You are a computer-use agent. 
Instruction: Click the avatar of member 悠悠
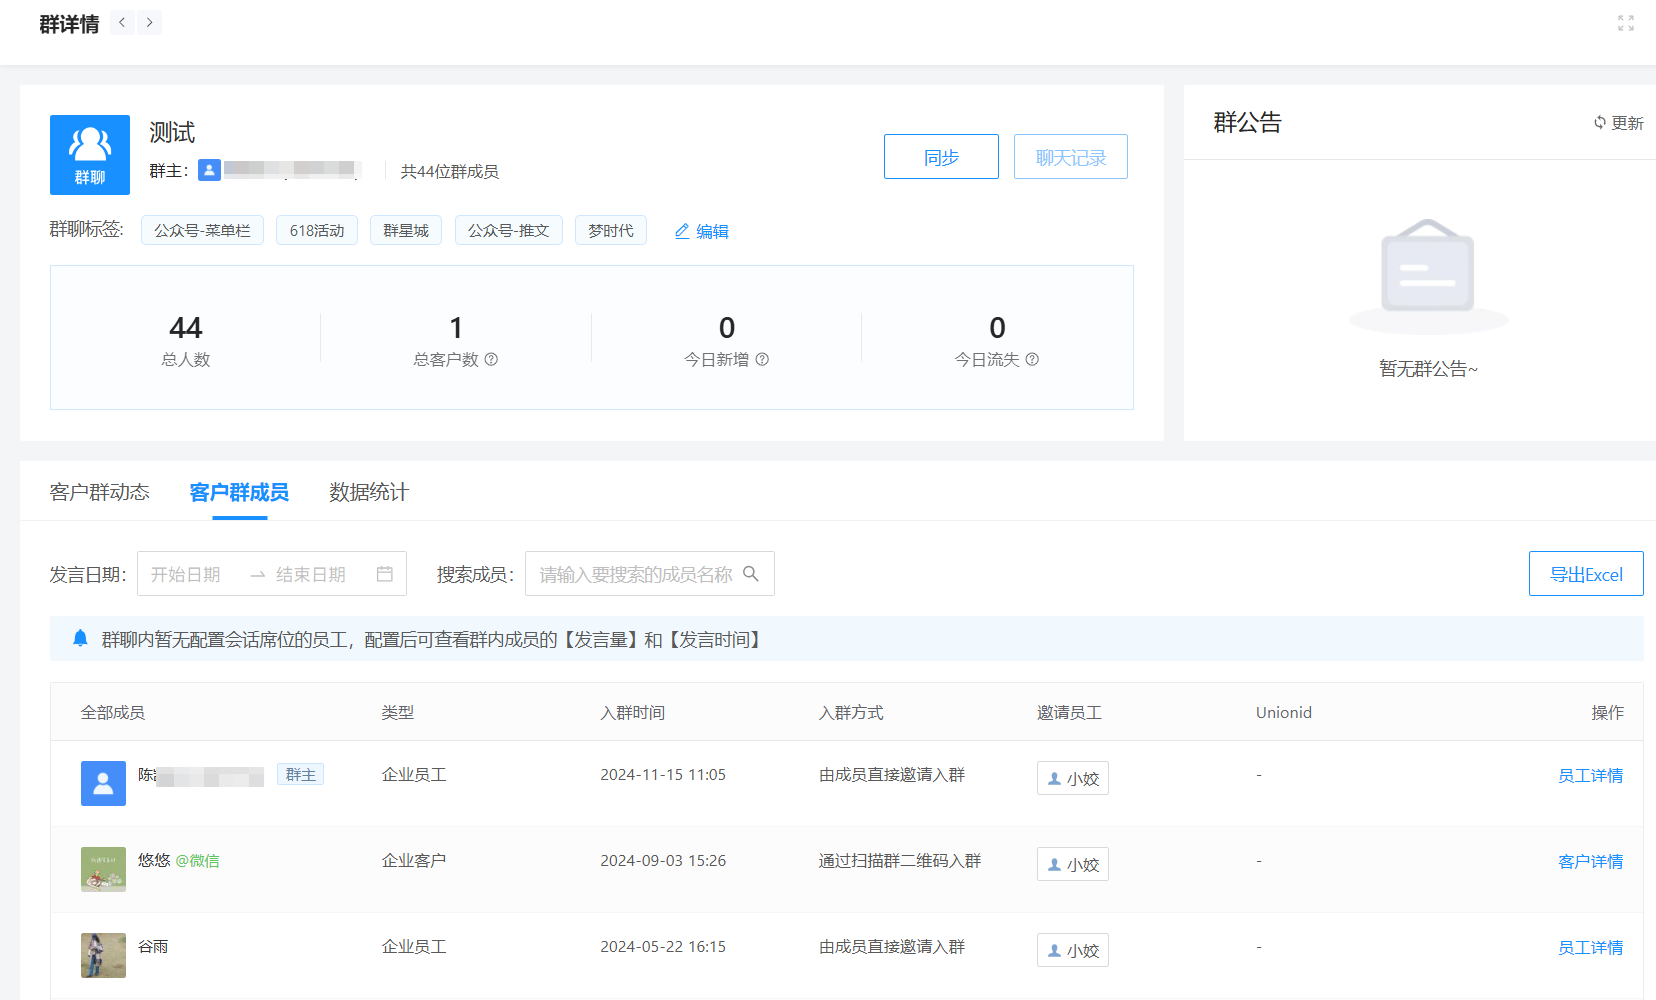[103, 869]
